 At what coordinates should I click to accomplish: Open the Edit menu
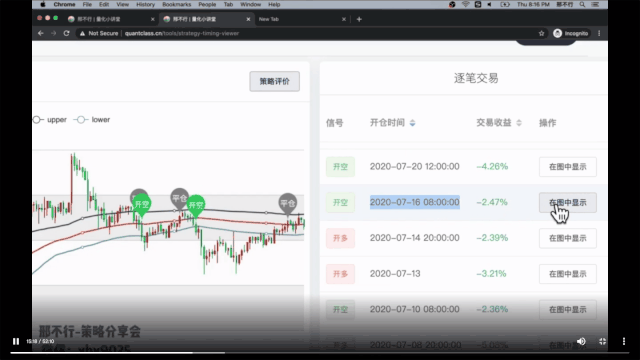tap(104, 4)
